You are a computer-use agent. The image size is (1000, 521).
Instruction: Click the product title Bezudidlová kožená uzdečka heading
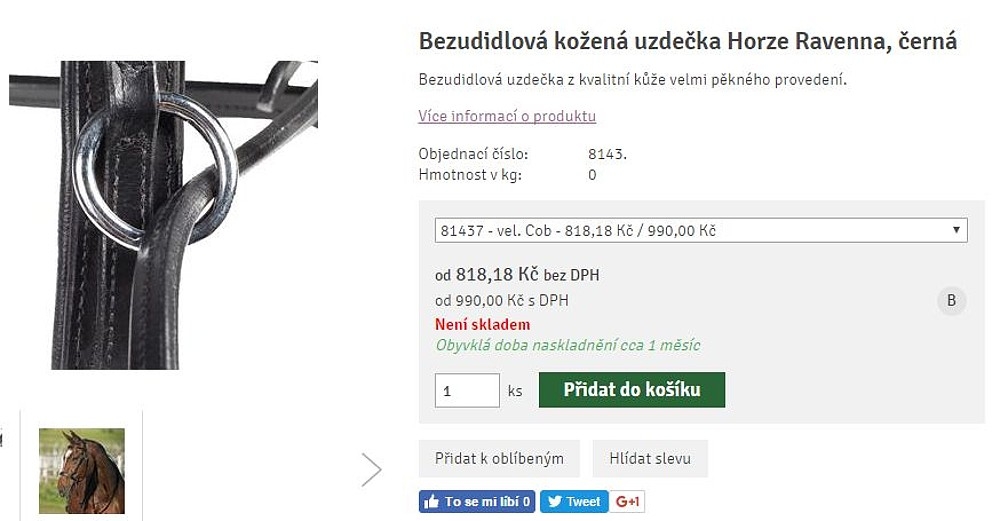[688, 41]
